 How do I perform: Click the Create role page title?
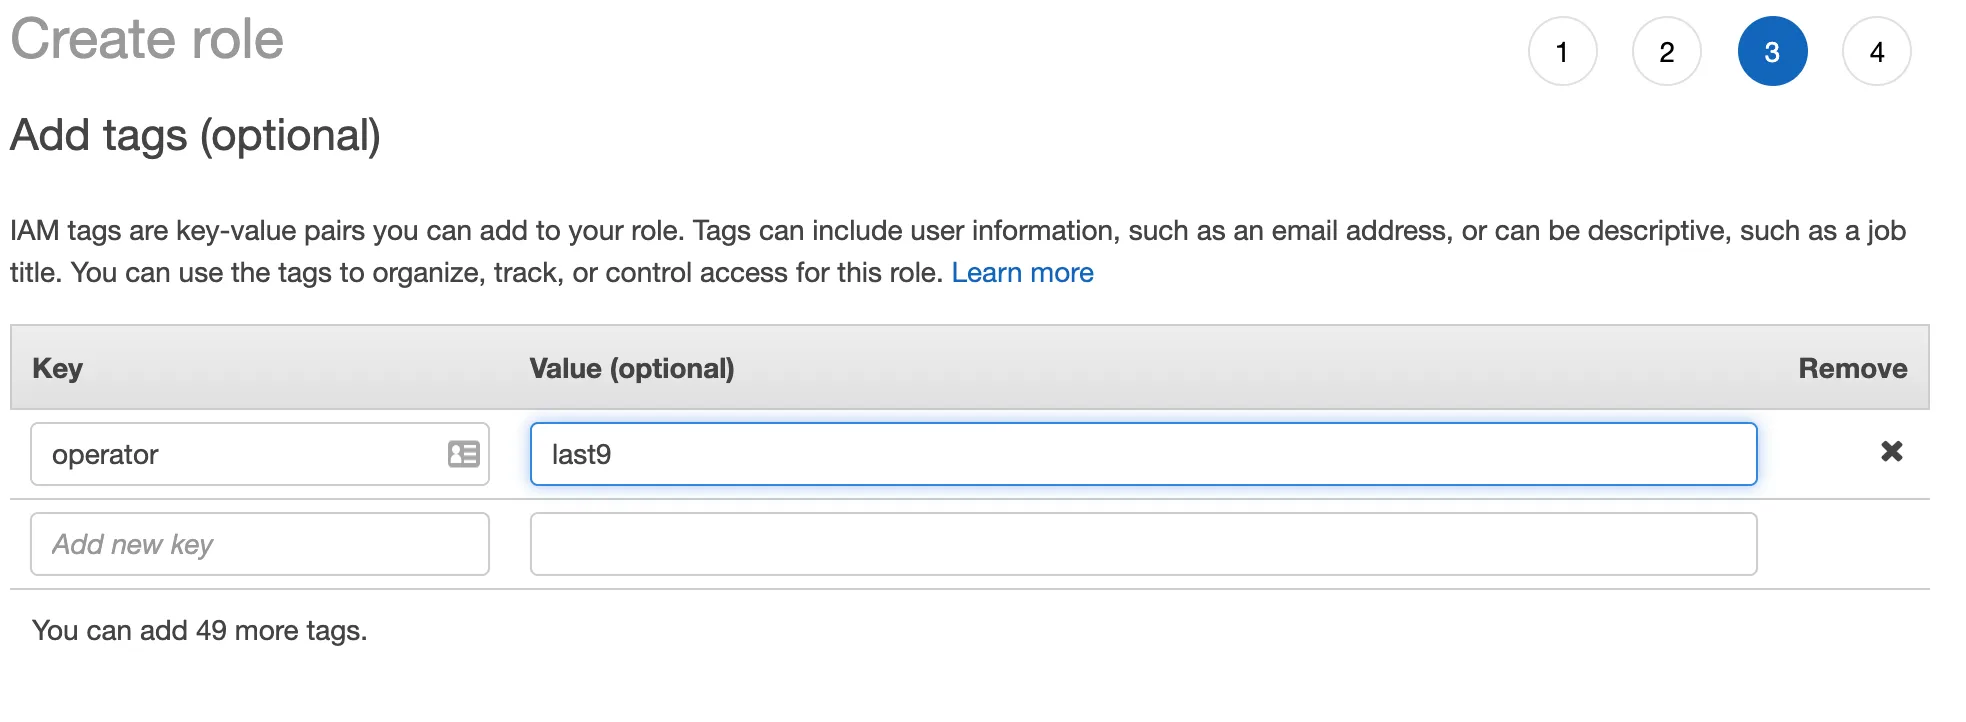[147, 40]
